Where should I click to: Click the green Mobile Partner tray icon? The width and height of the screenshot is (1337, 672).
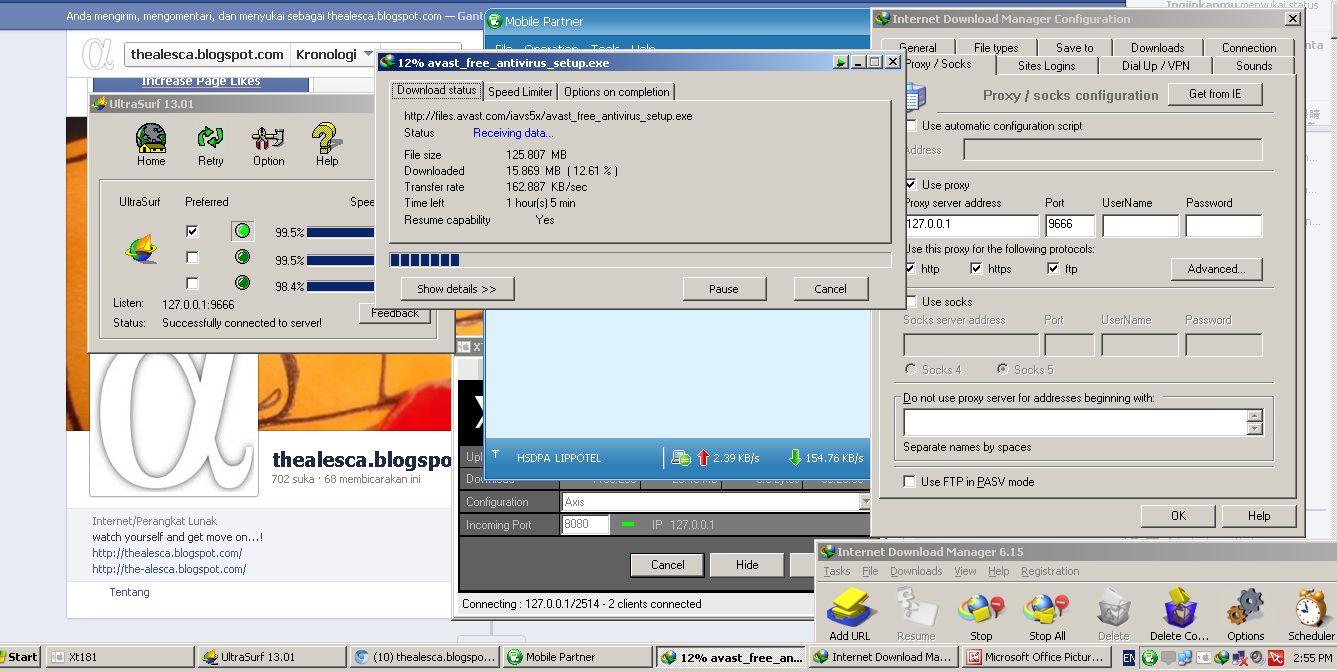click(x=1150, y=658)
